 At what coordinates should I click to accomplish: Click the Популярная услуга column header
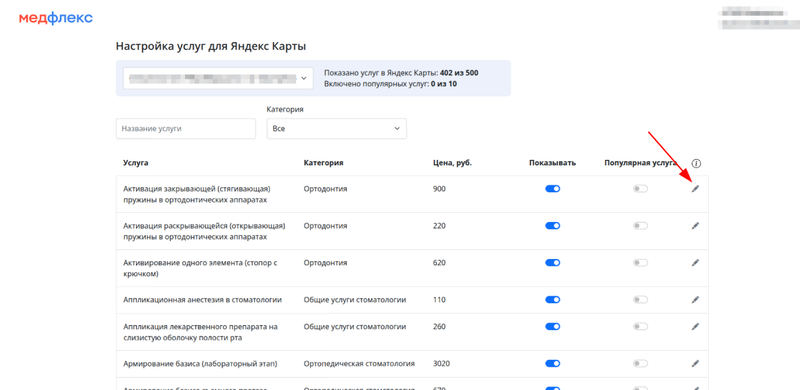click(x=640, y=163)
